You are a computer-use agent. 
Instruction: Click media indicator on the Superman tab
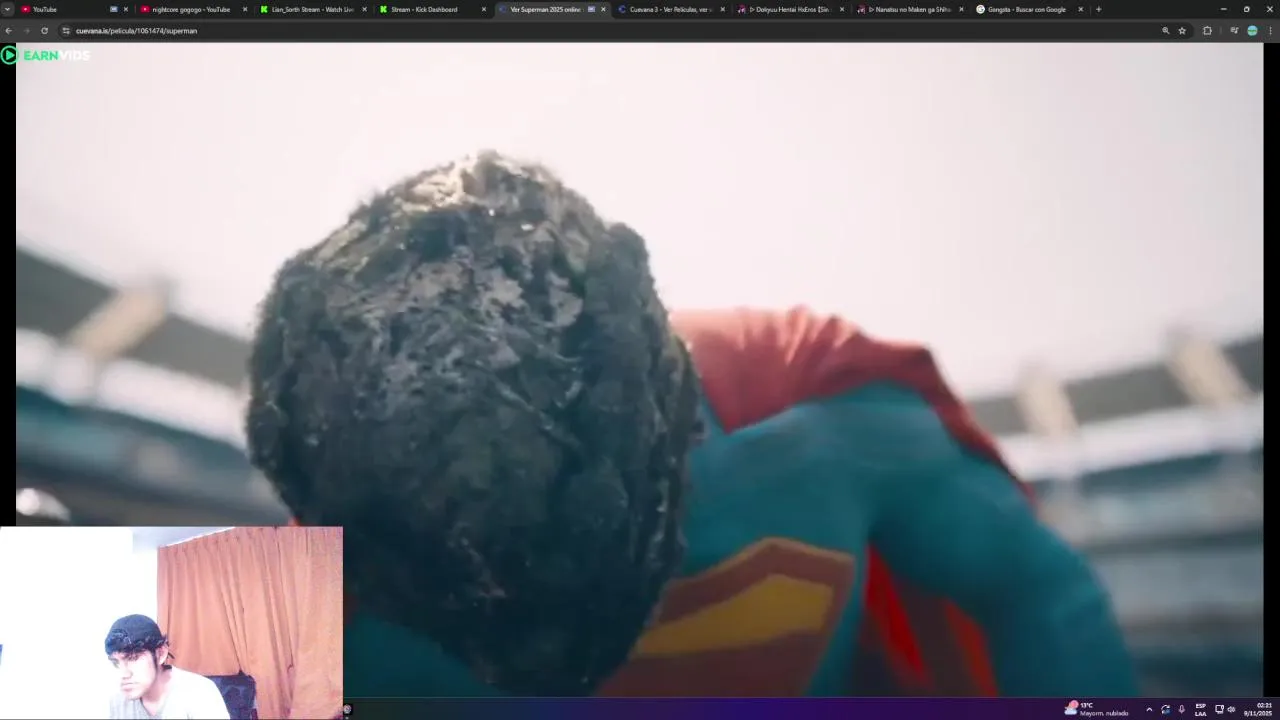click(x=591, y=9)
